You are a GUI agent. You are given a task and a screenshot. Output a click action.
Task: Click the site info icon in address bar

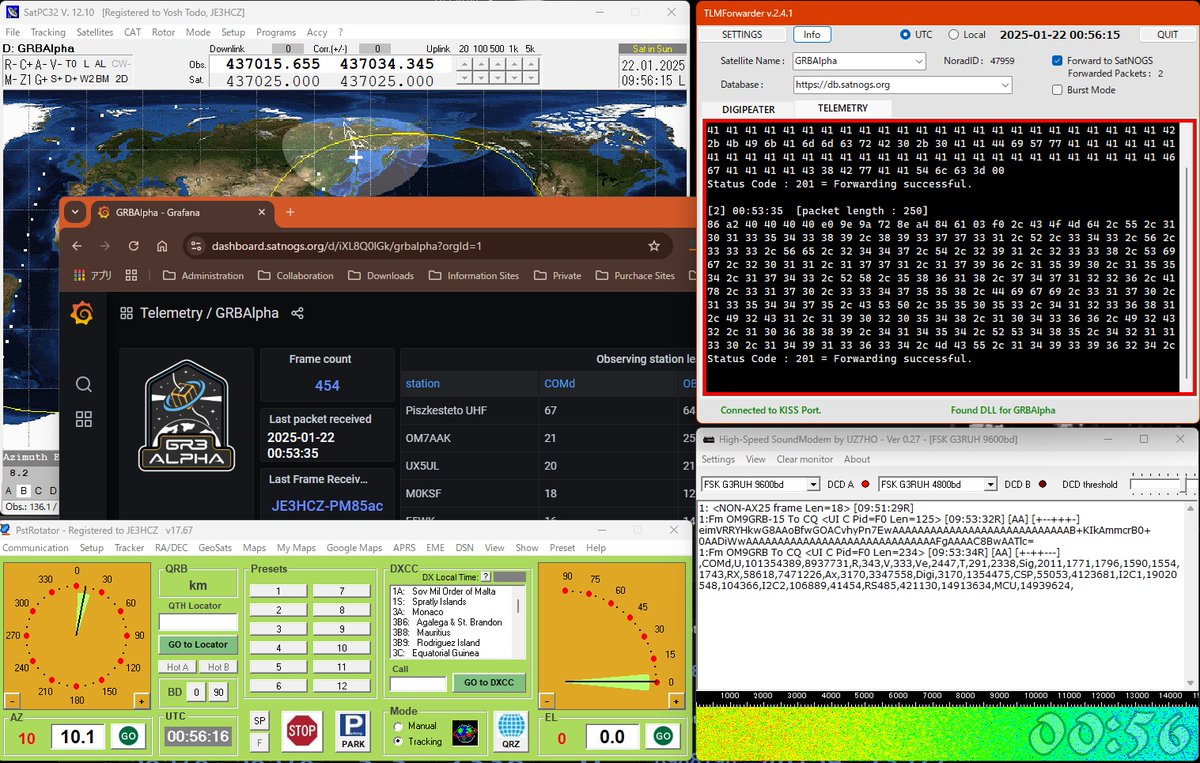(197, 246)
